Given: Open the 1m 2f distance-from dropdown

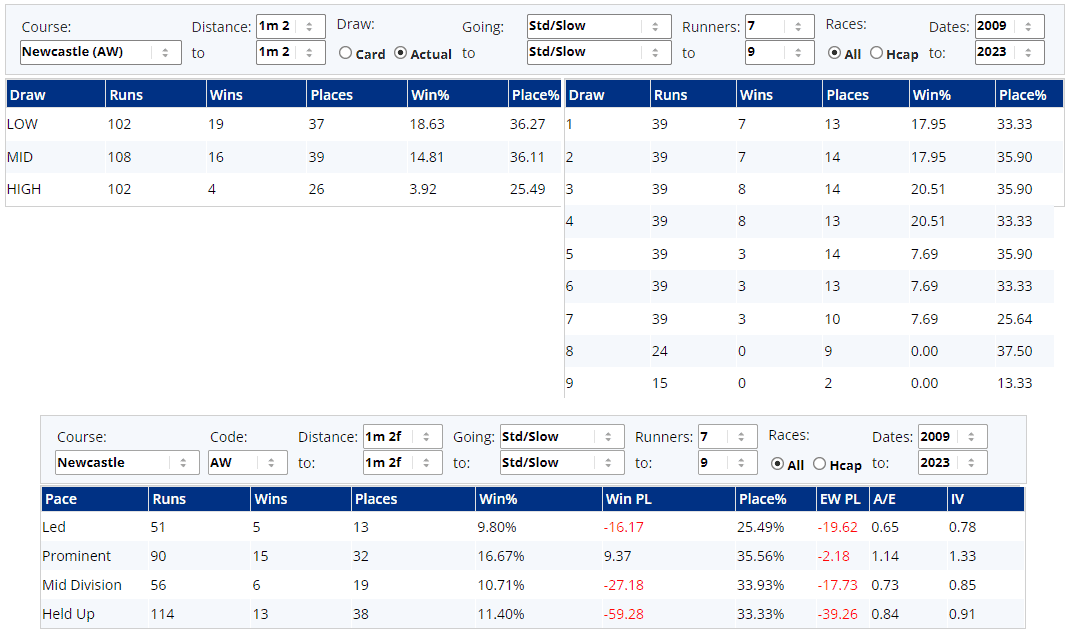Looking at the screenshot, I should pos(402,437).
